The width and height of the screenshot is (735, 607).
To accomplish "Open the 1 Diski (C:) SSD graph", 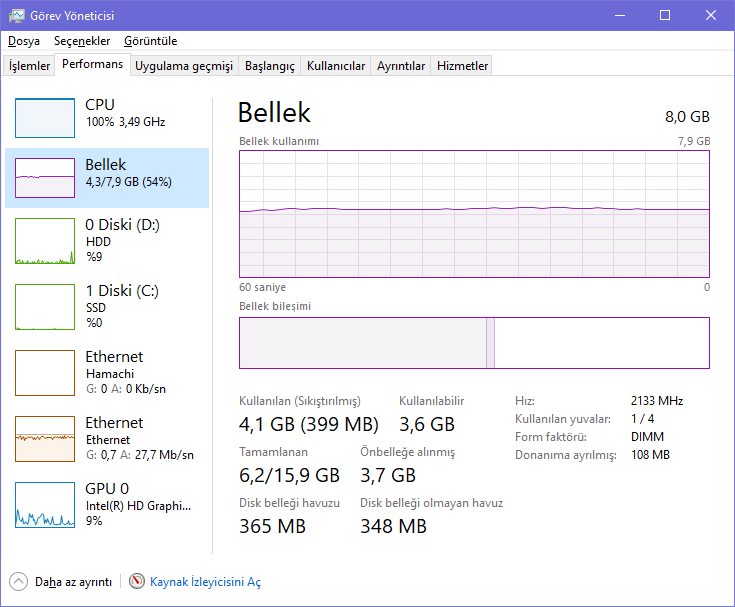I will click(45, 307).
